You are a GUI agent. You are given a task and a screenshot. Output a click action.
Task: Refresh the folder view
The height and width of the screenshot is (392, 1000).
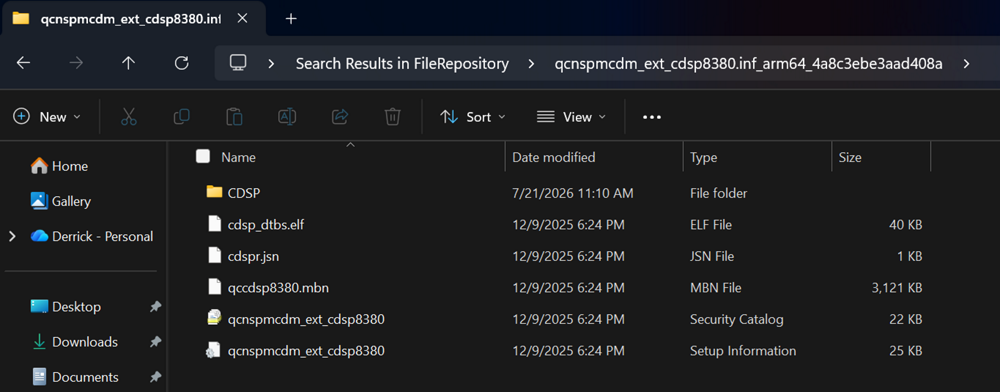tap(182, 63)
